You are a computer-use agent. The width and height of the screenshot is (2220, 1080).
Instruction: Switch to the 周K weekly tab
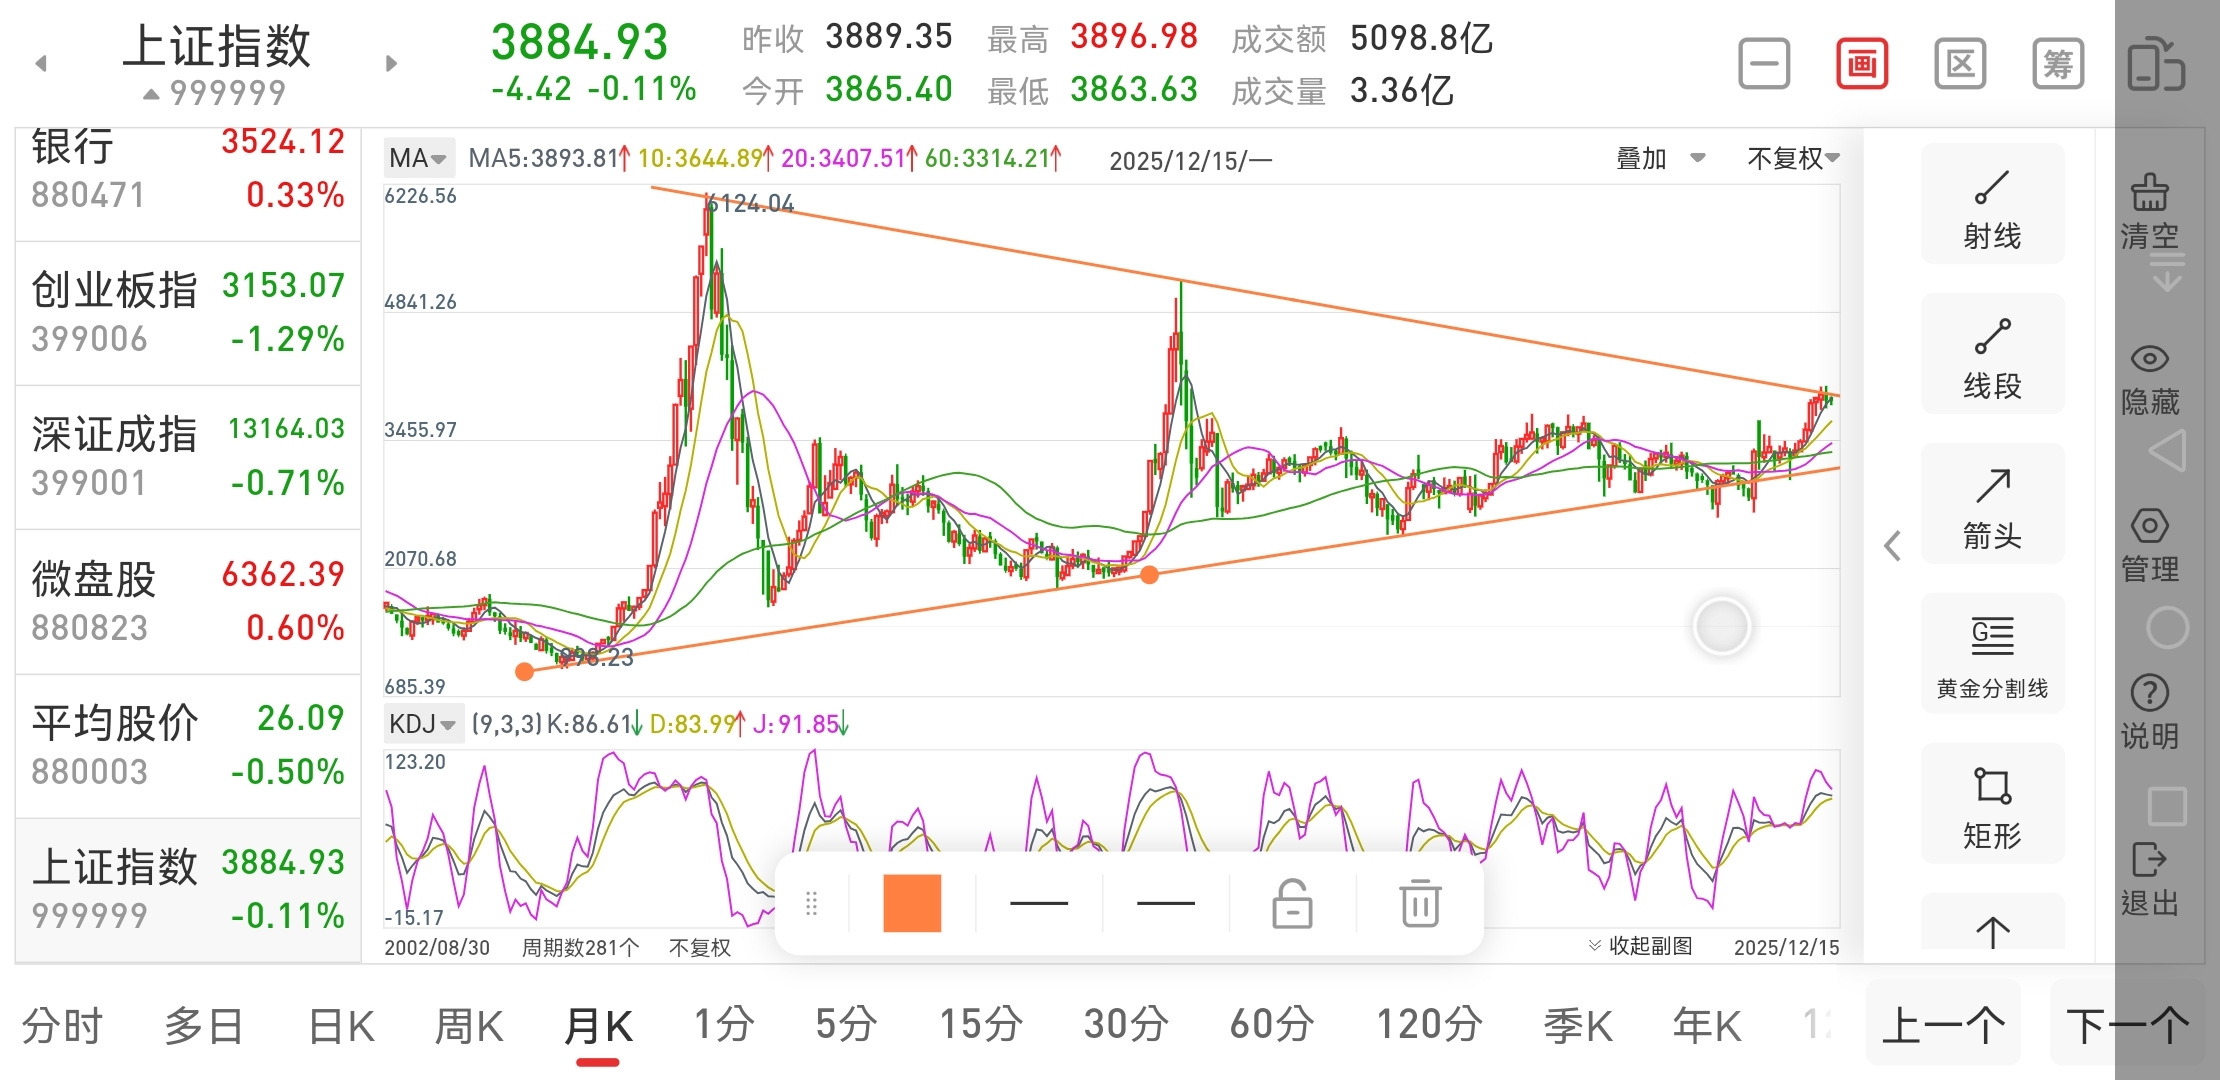(x=469, y=1026)
